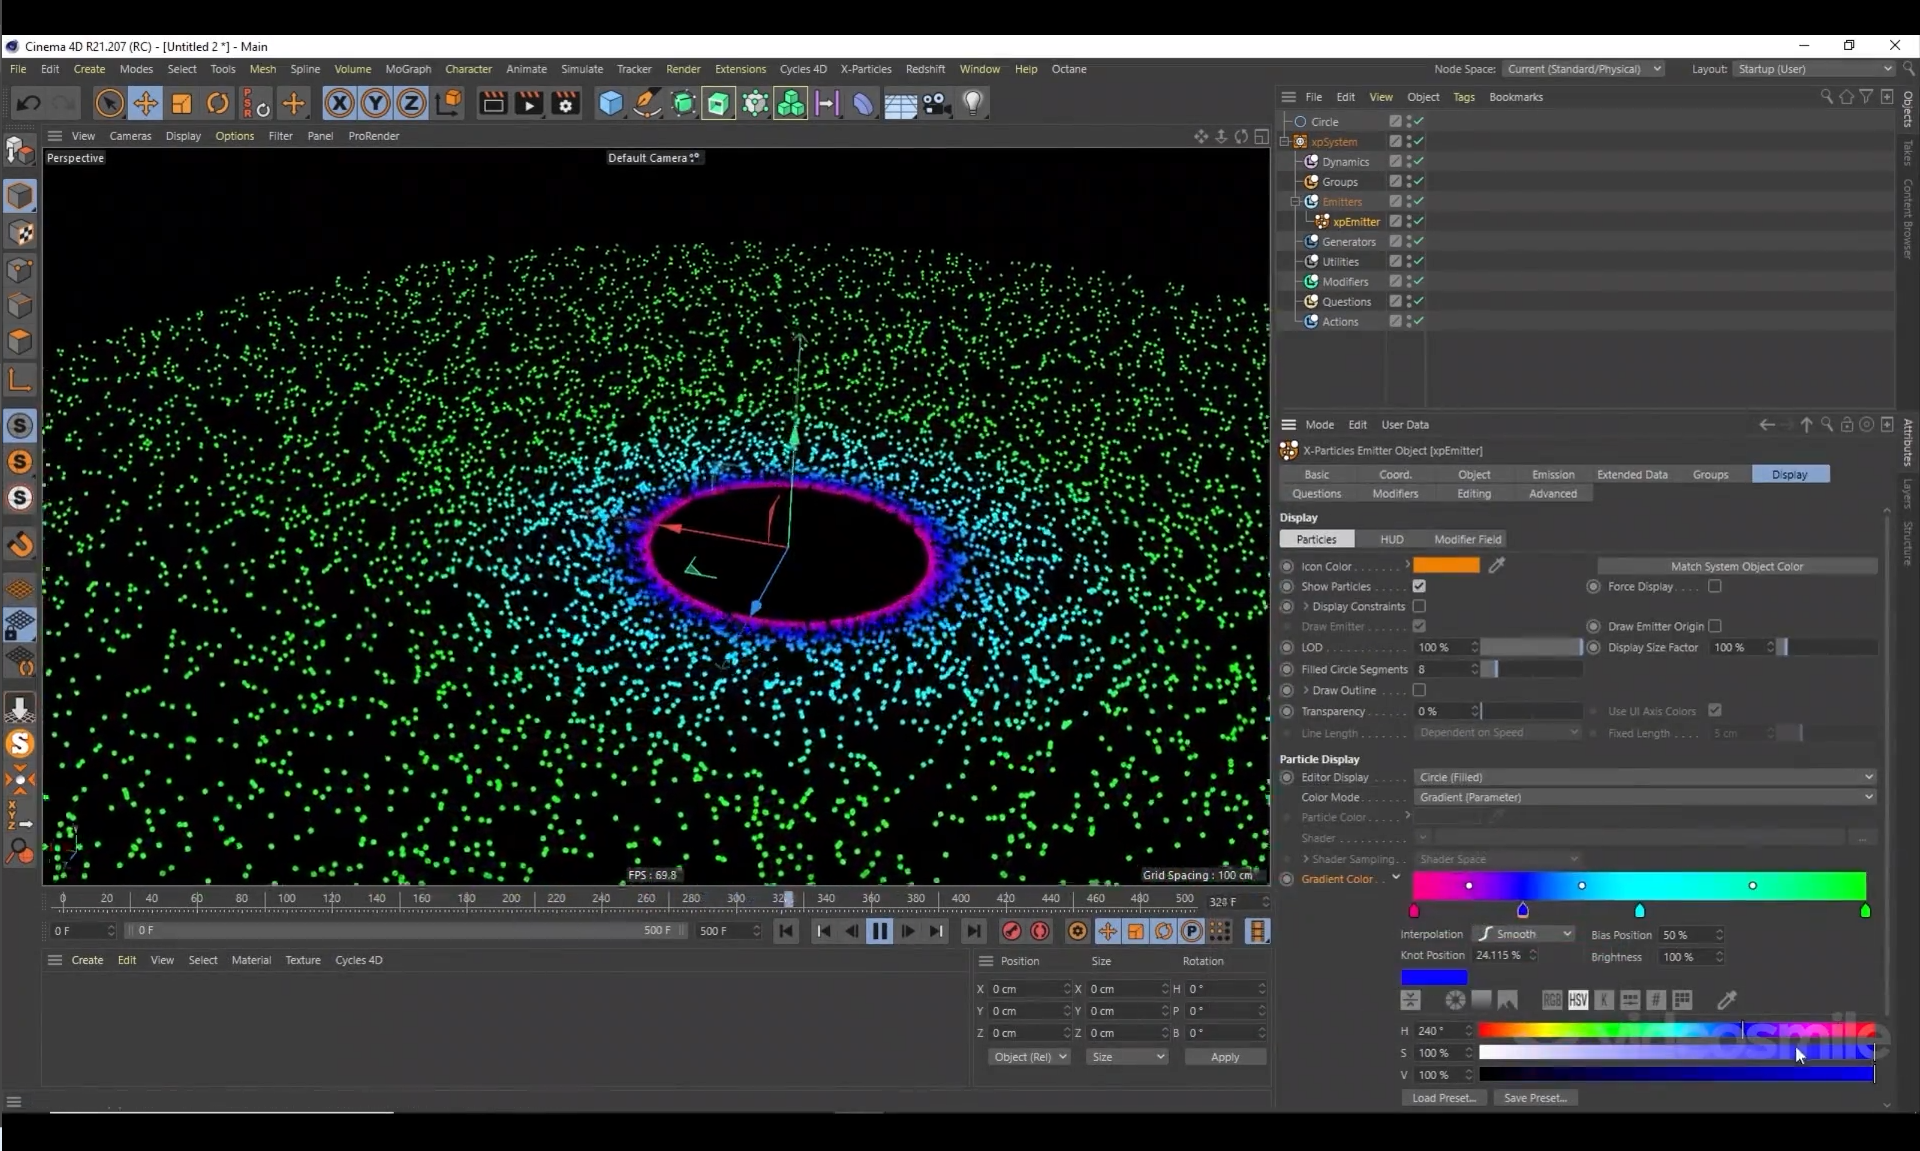Pause the timeline playback
The image size is (1920, 1151).
click(879, 931)
